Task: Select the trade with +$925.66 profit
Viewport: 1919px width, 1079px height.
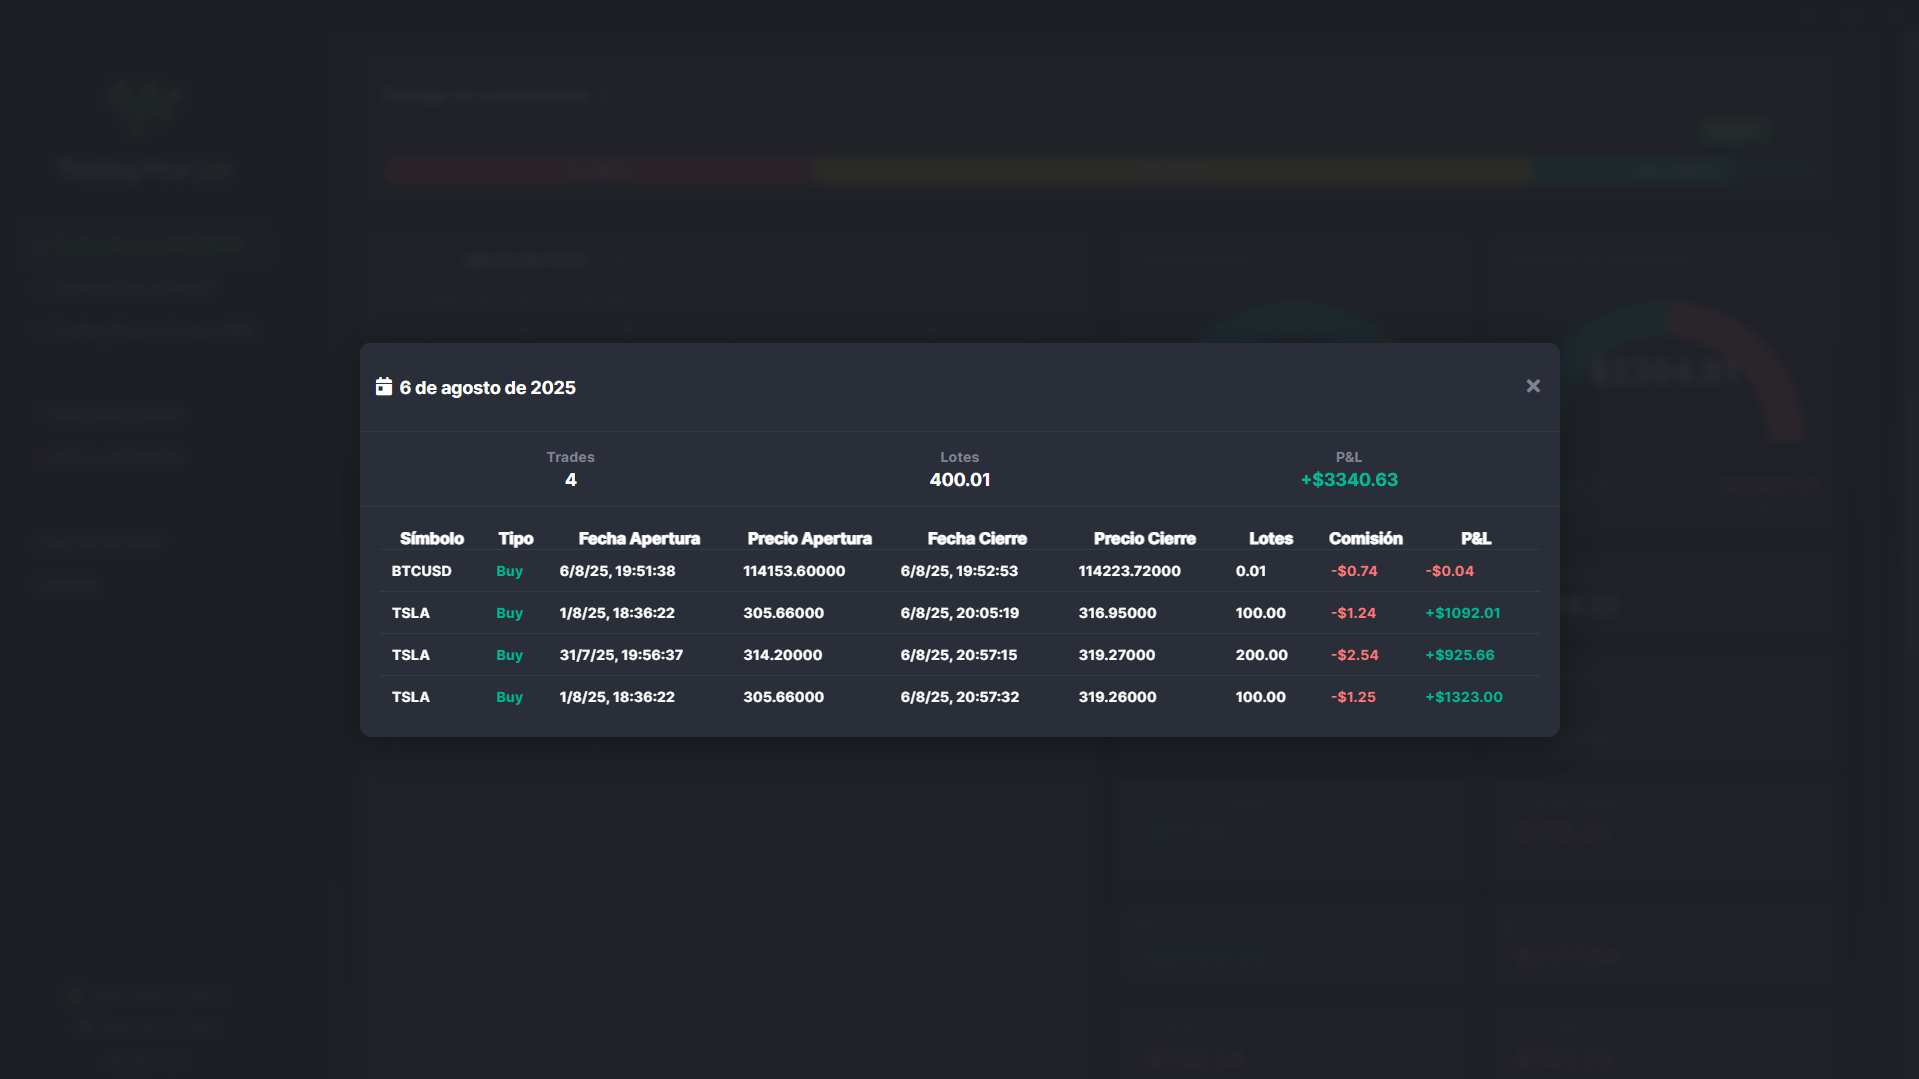Action: 1459,655
